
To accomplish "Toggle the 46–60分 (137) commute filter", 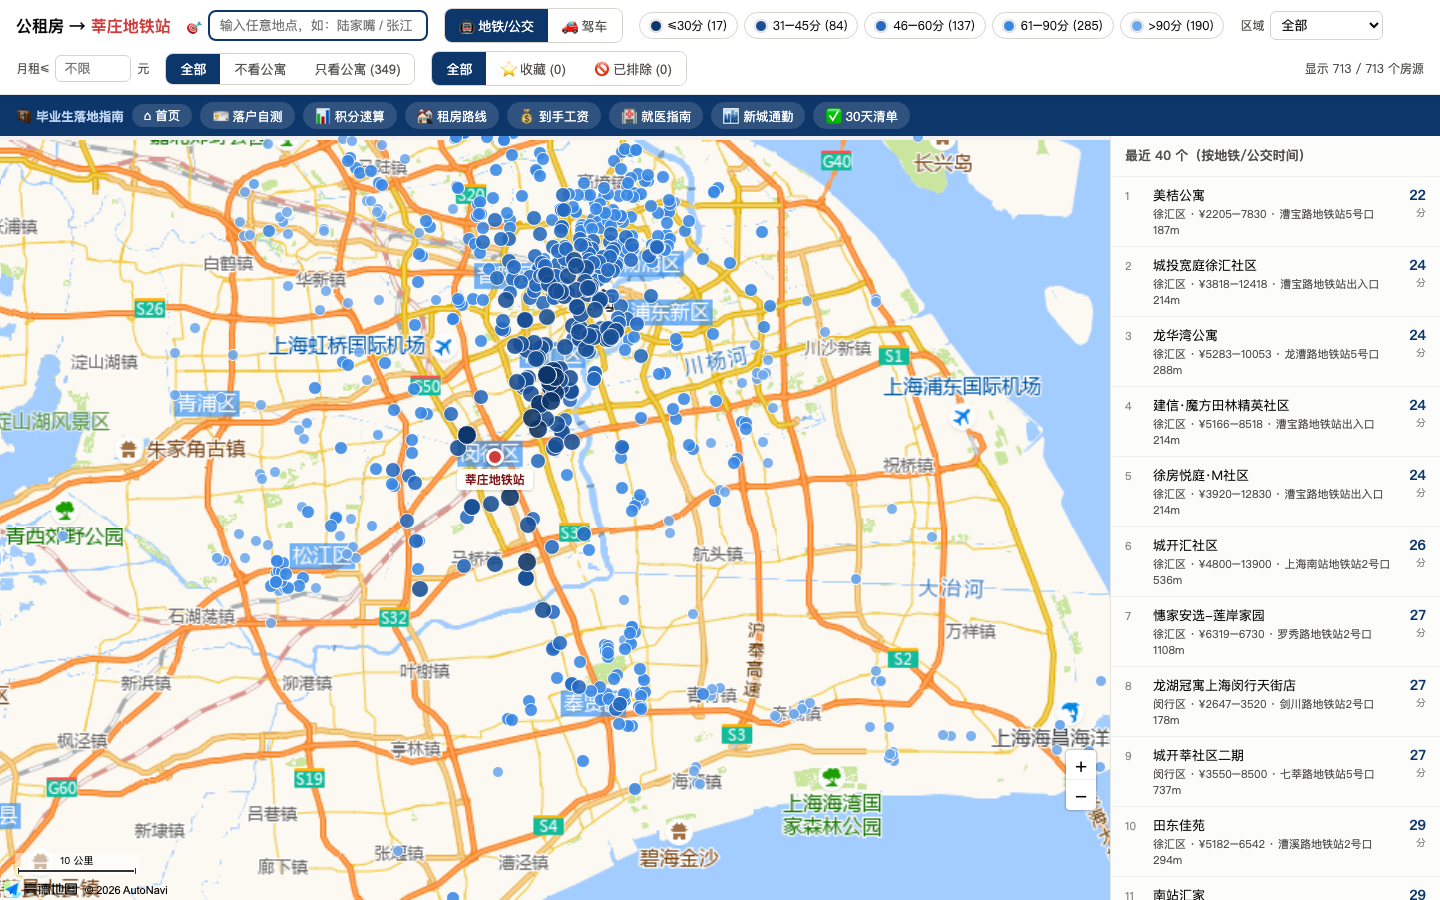I will click(925, 26).
